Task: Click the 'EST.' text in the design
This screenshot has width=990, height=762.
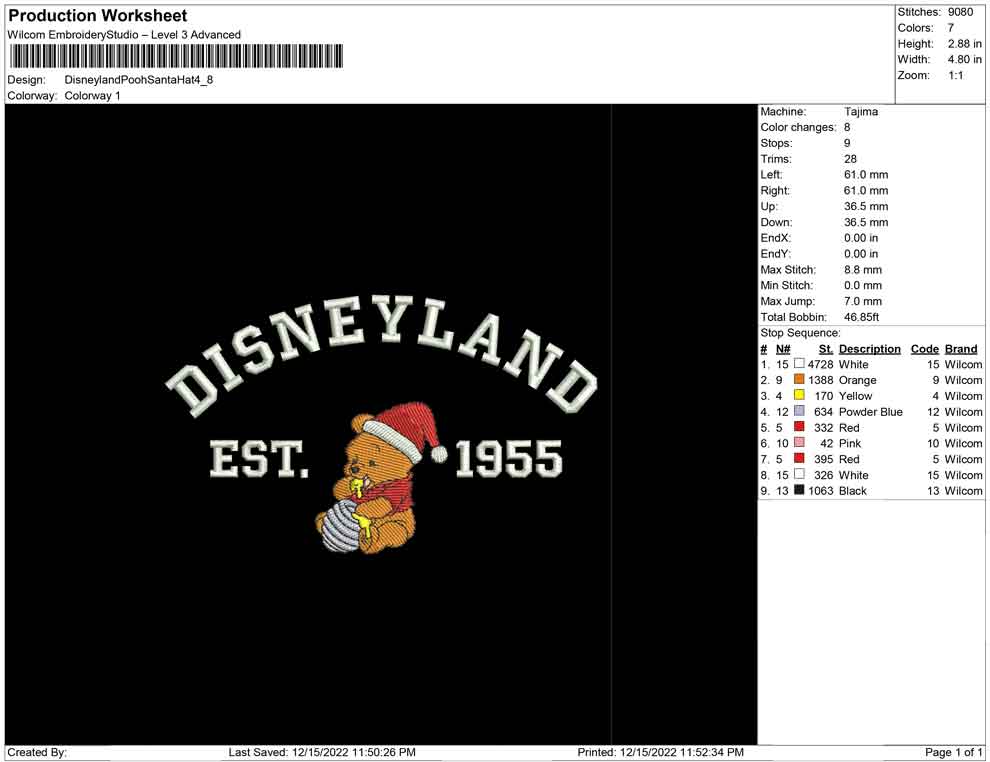Action: pyautogui.click(x=259, y=459)
